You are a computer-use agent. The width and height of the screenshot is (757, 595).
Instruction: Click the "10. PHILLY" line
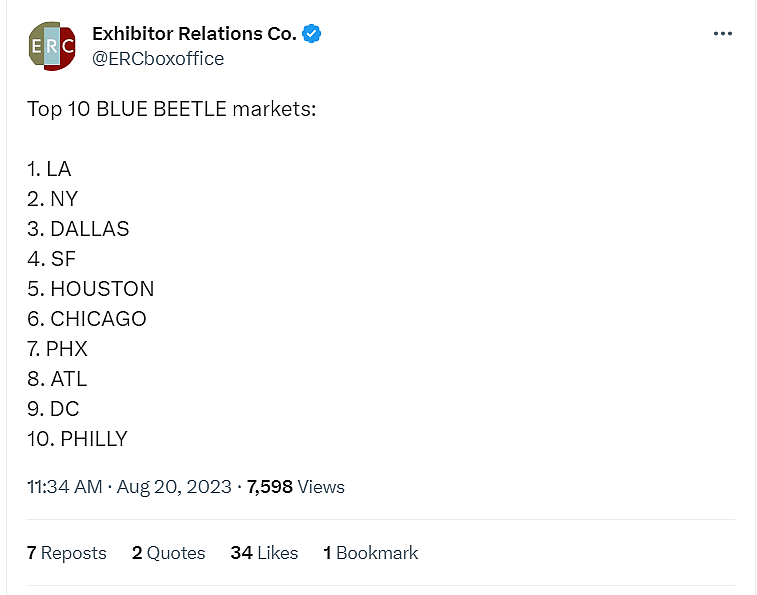78,439
